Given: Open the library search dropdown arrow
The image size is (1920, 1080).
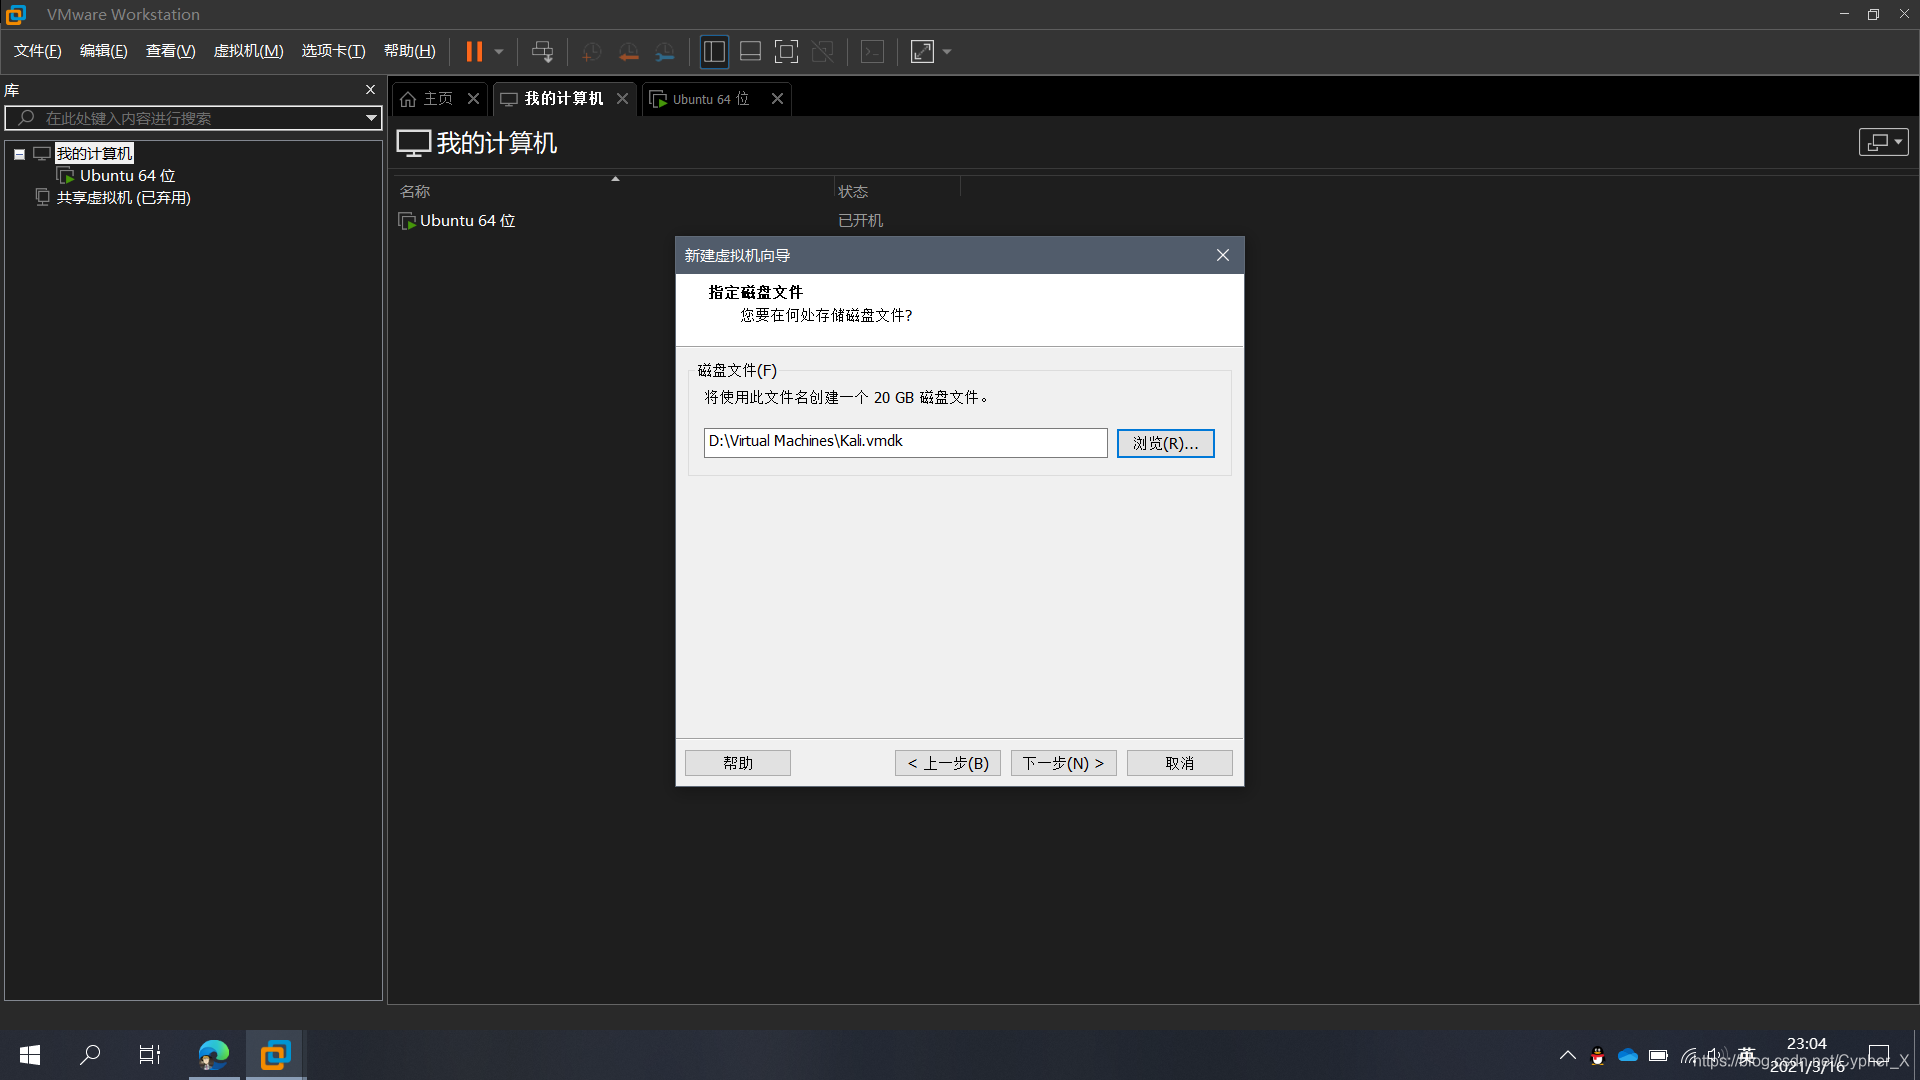Looking at the screenshot, I should 371,118.
